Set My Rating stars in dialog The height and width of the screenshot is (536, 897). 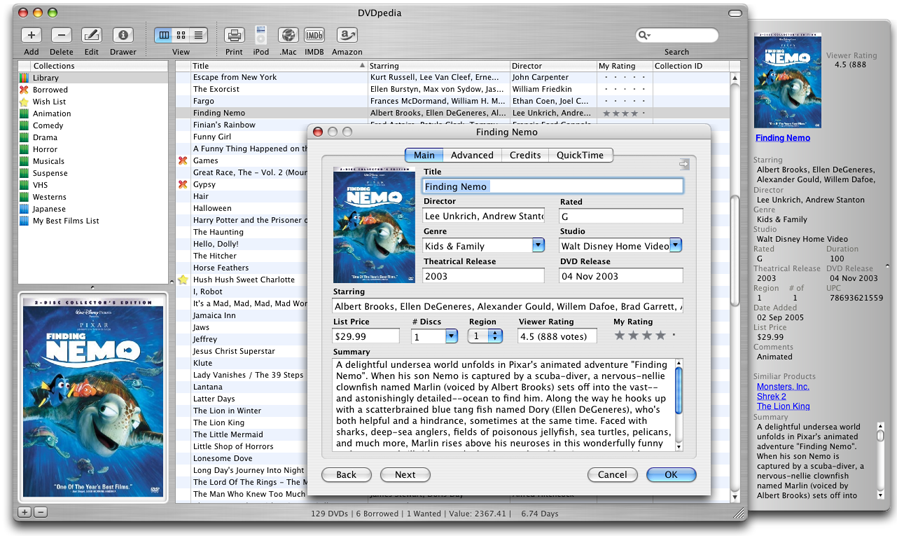pos(645,336)
